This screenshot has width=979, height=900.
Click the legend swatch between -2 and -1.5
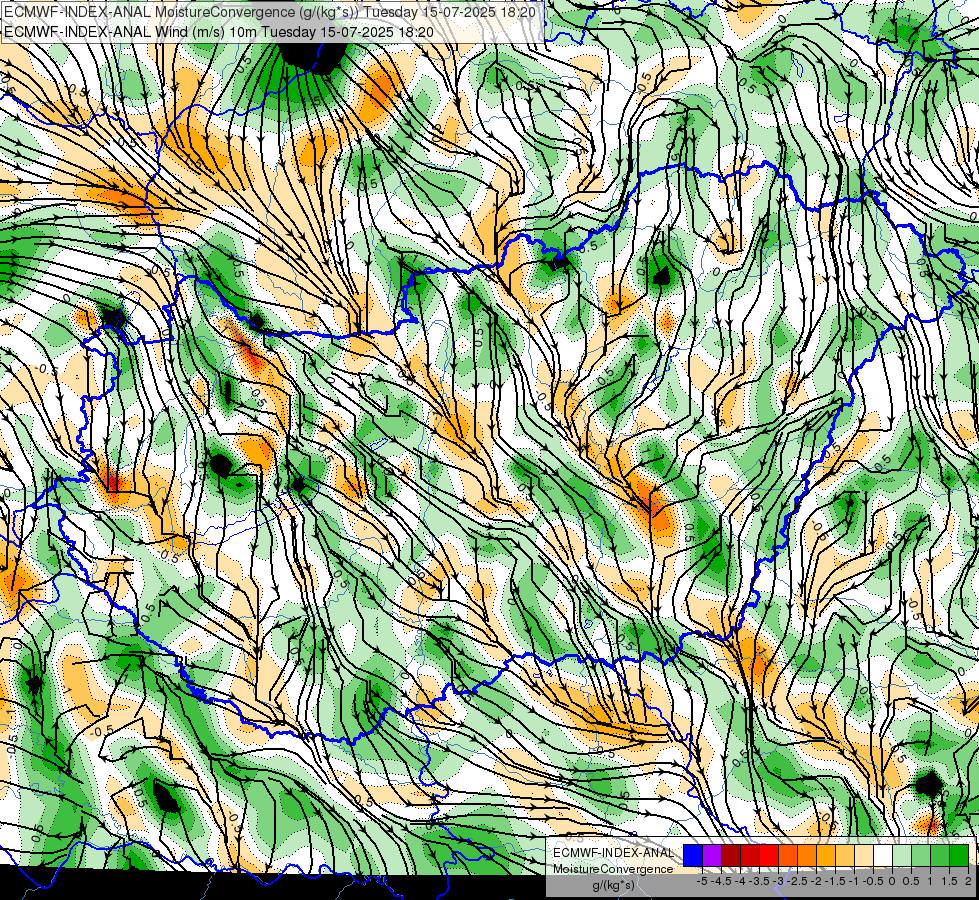[826, 856]
